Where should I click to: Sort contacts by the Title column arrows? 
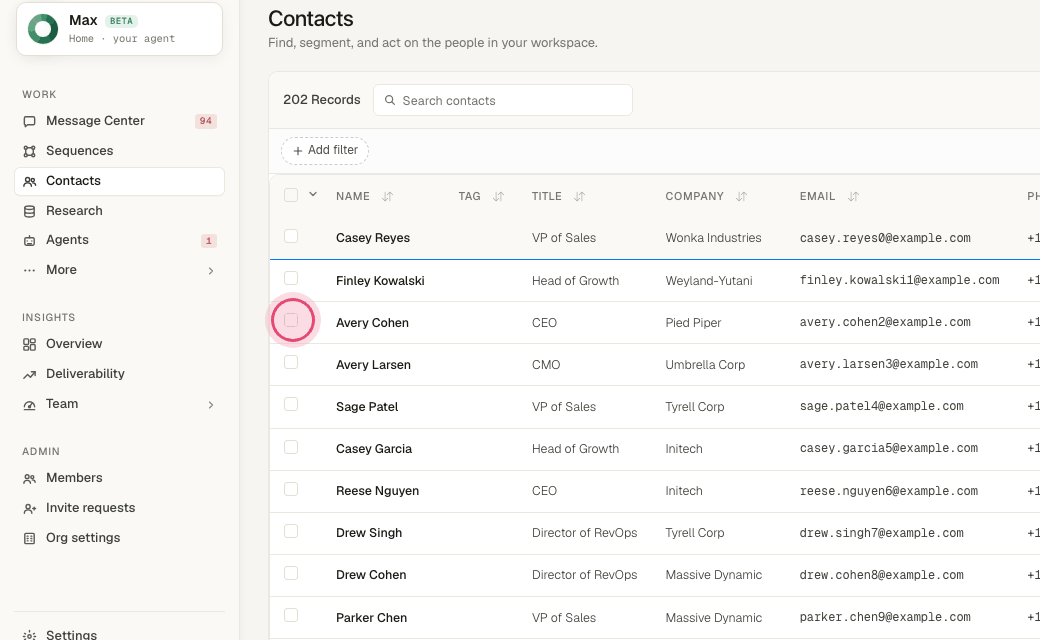(579, 196)
